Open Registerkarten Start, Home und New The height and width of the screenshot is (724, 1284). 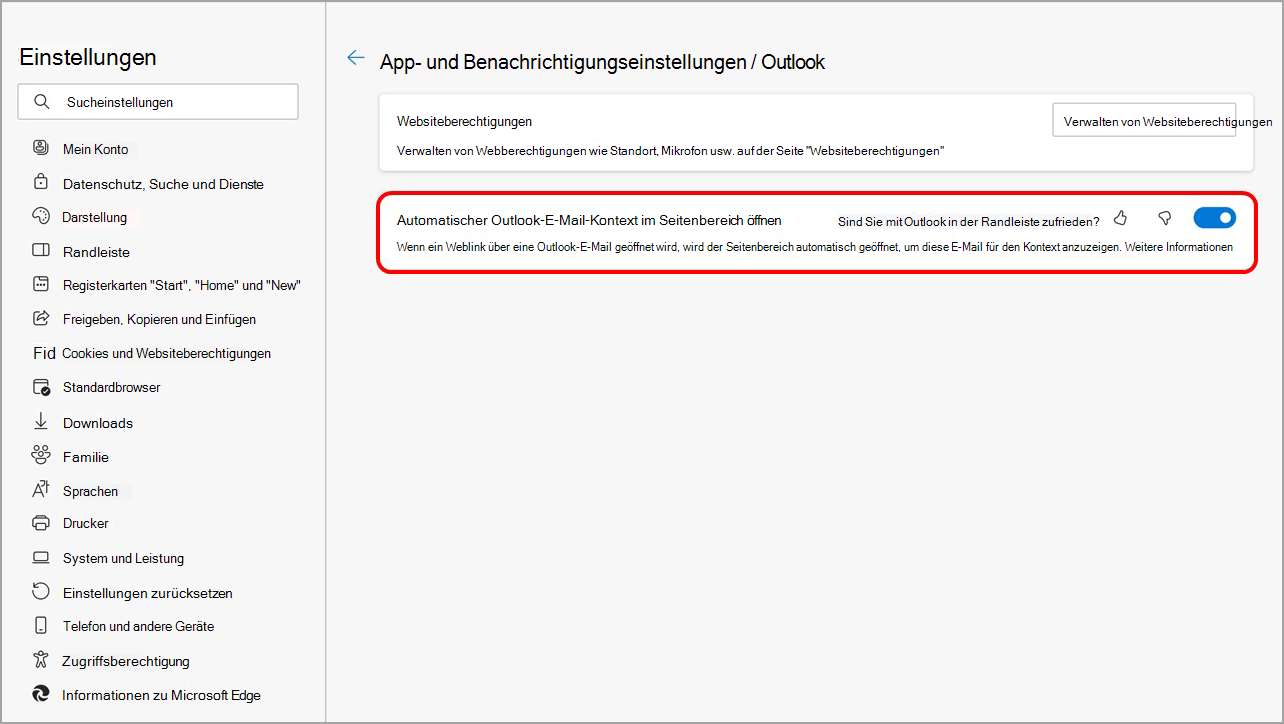(182, 285)
